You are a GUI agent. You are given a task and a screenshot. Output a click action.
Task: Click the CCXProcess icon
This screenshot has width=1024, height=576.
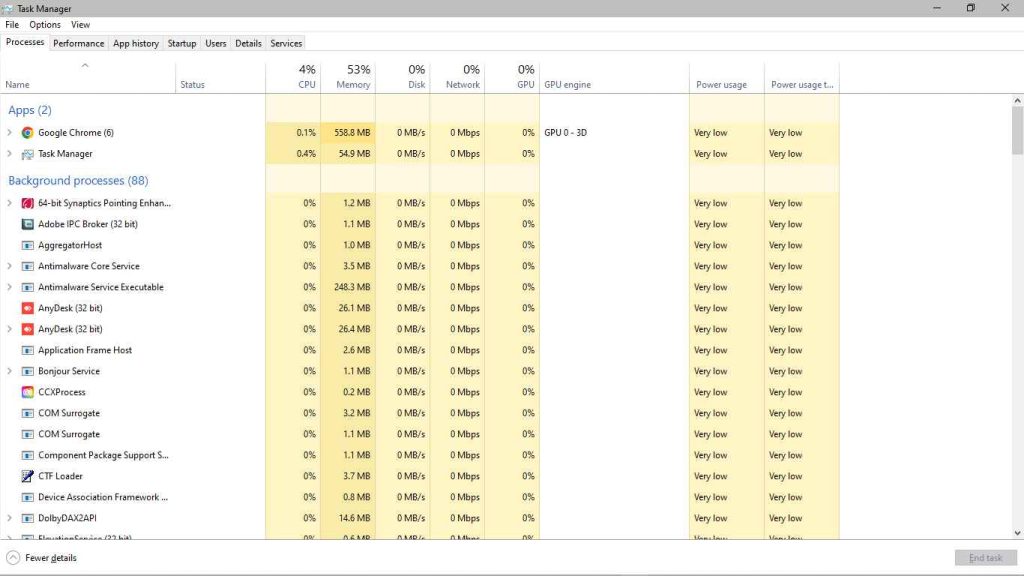27,392
